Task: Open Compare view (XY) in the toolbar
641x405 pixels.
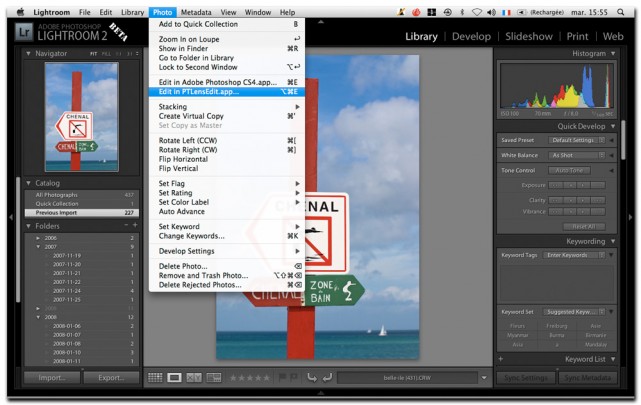Action: (x=194, y=377)
